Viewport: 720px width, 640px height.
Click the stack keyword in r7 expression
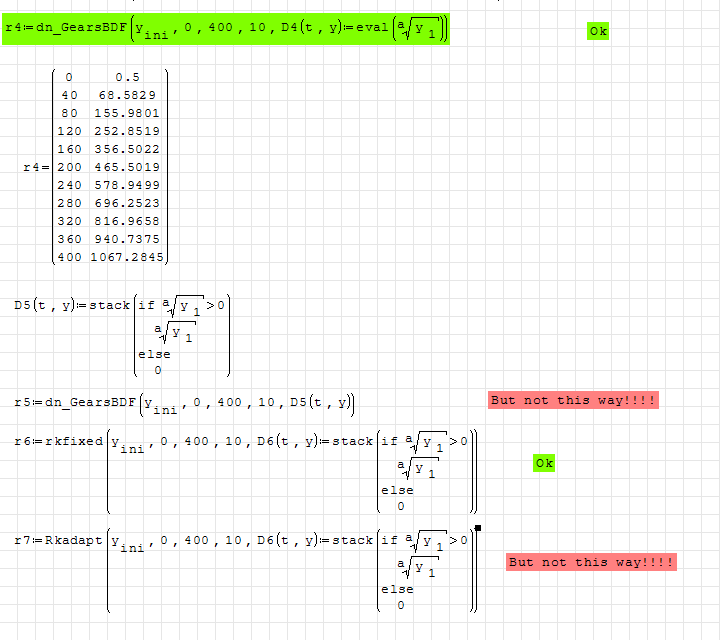tap(352, 540)
